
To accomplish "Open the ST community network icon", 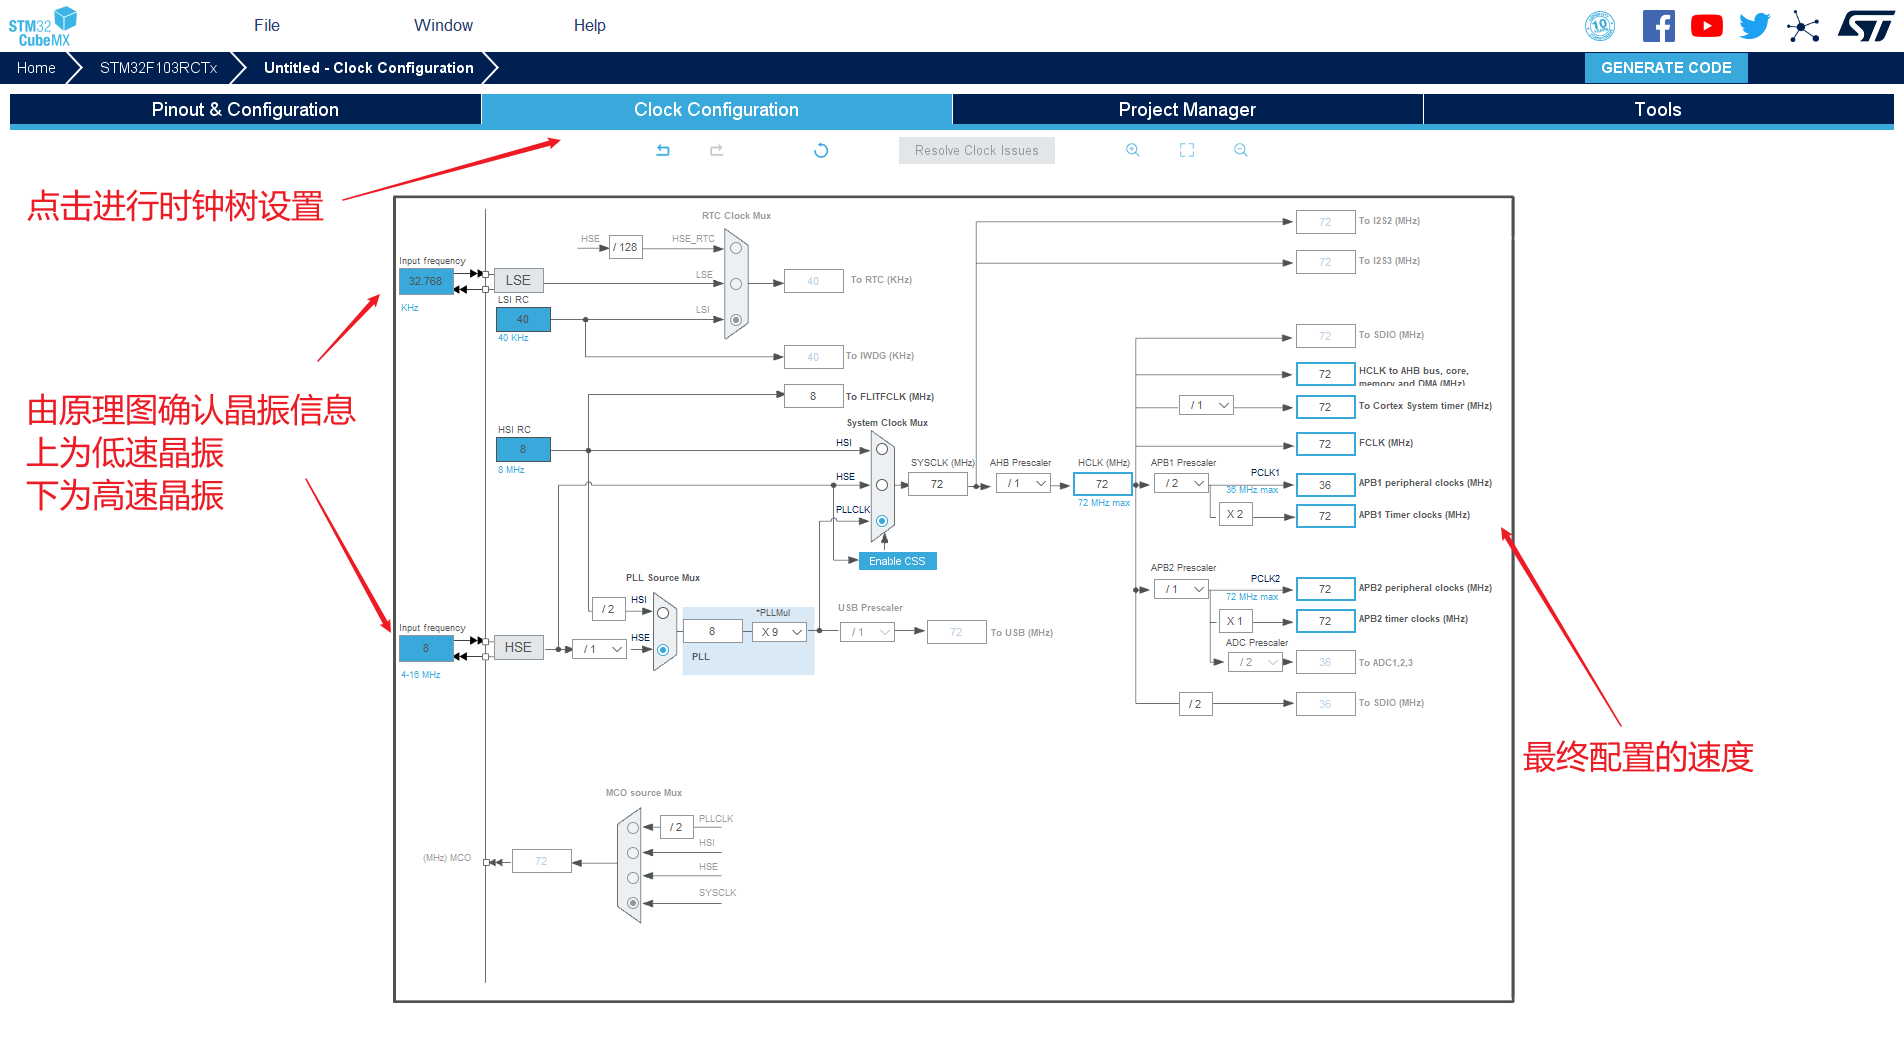I will pos(1803,26).
